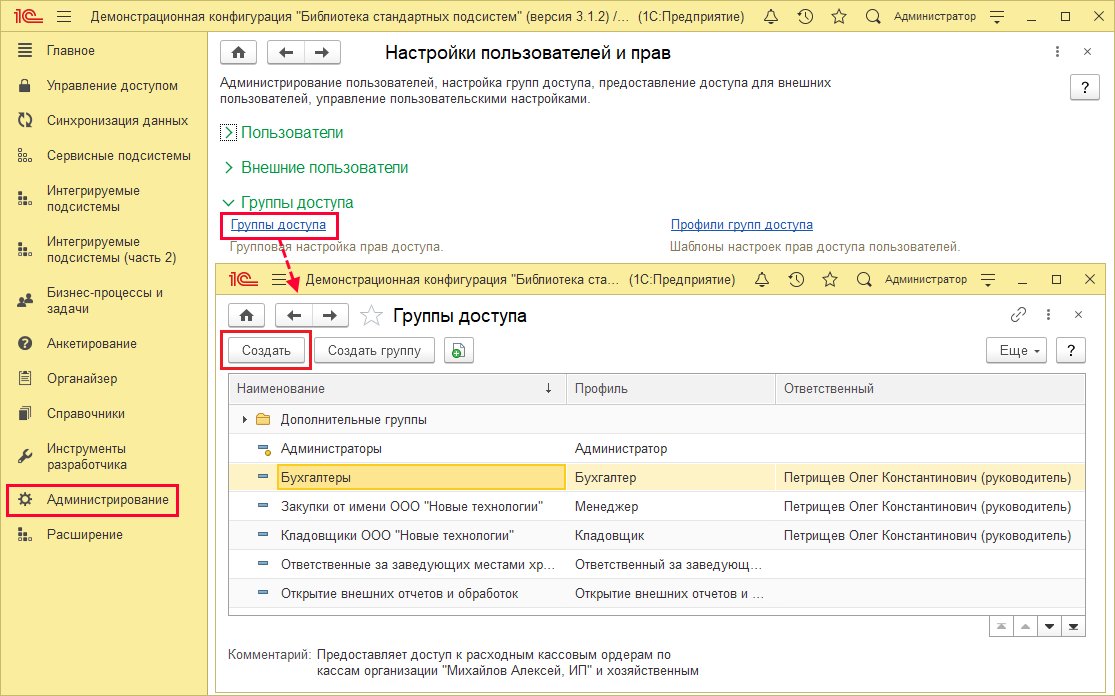Open Справочники section in sidebar
The image size is (1115, 696).
coord(104,413)
